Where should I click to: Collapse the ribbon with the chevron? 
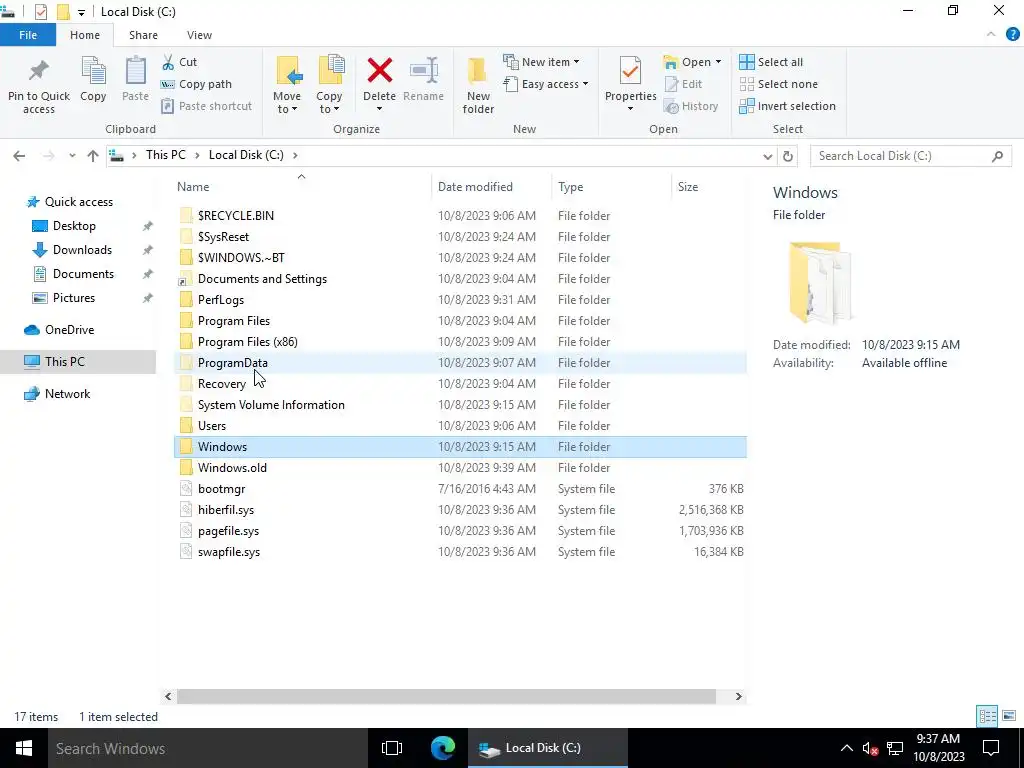991,35
